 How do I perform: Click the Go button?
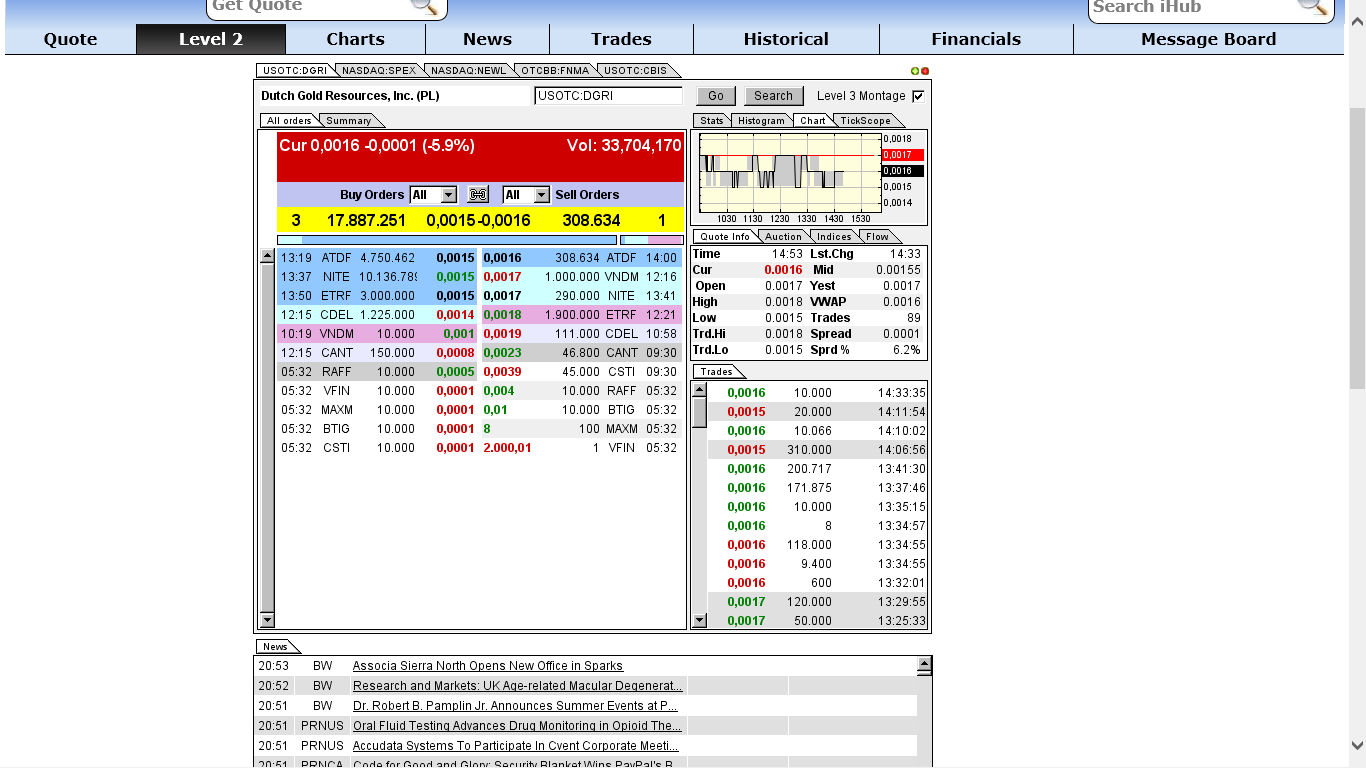click(716, 95)
